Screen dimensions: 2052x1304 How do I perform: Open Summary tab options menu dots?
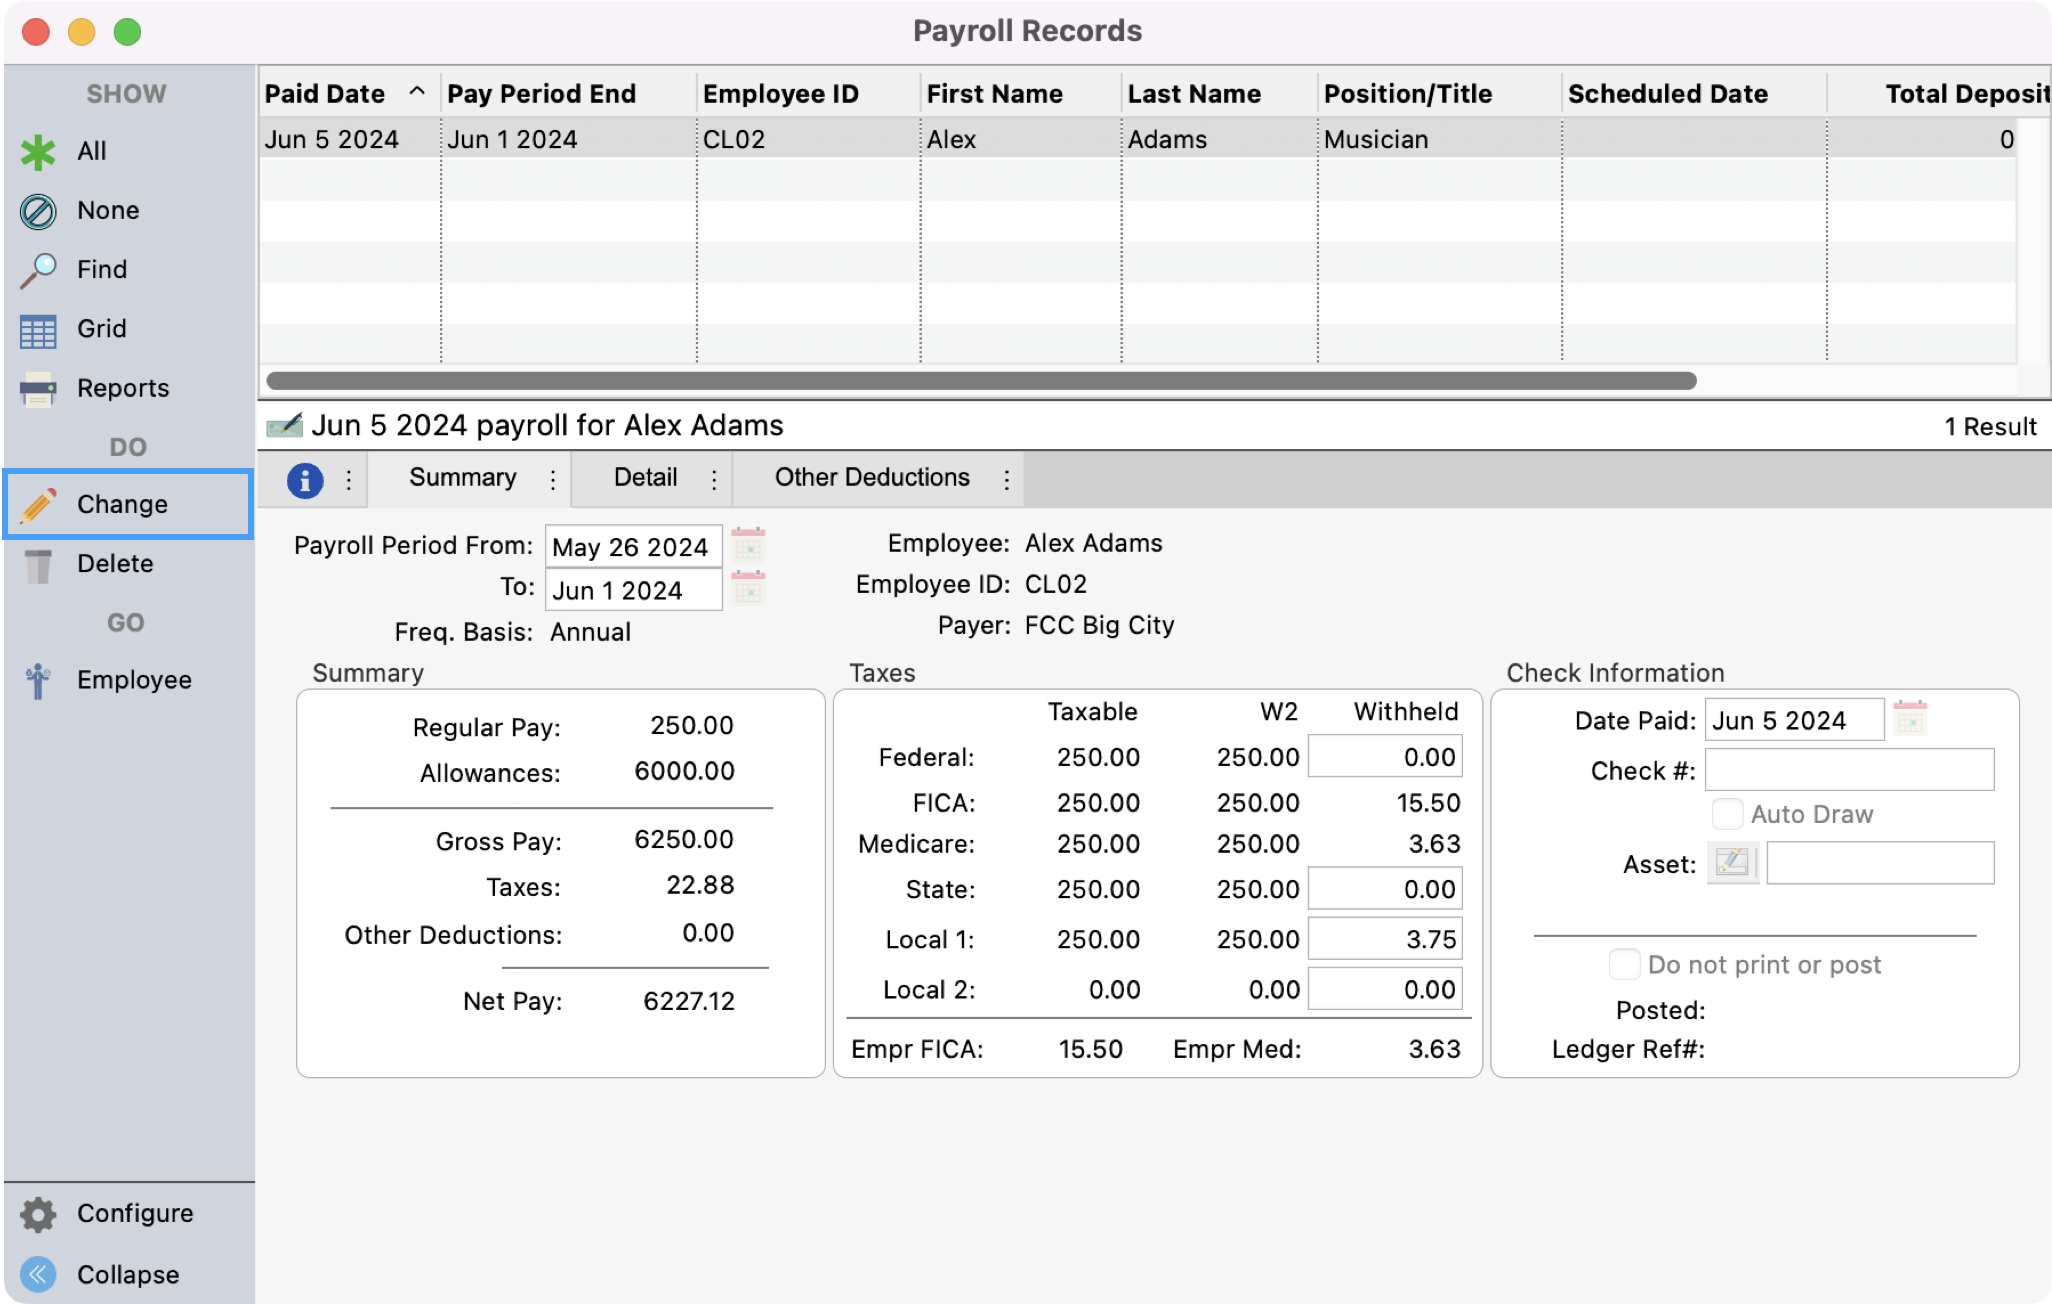553,480
